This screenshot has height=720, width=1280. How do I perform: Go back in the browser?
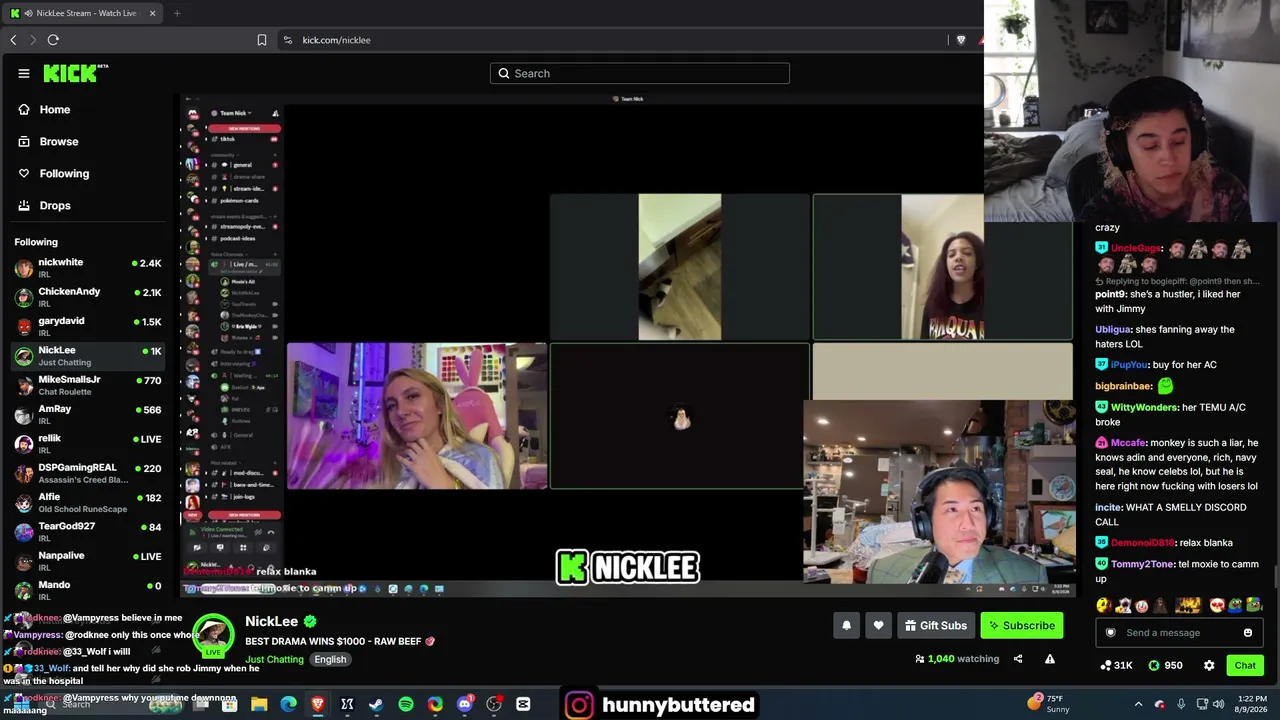(13, 40)
